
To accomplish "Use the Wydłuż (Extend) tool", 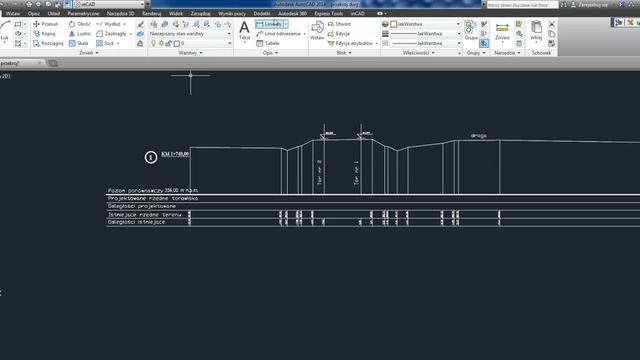I will click(109, 24).
